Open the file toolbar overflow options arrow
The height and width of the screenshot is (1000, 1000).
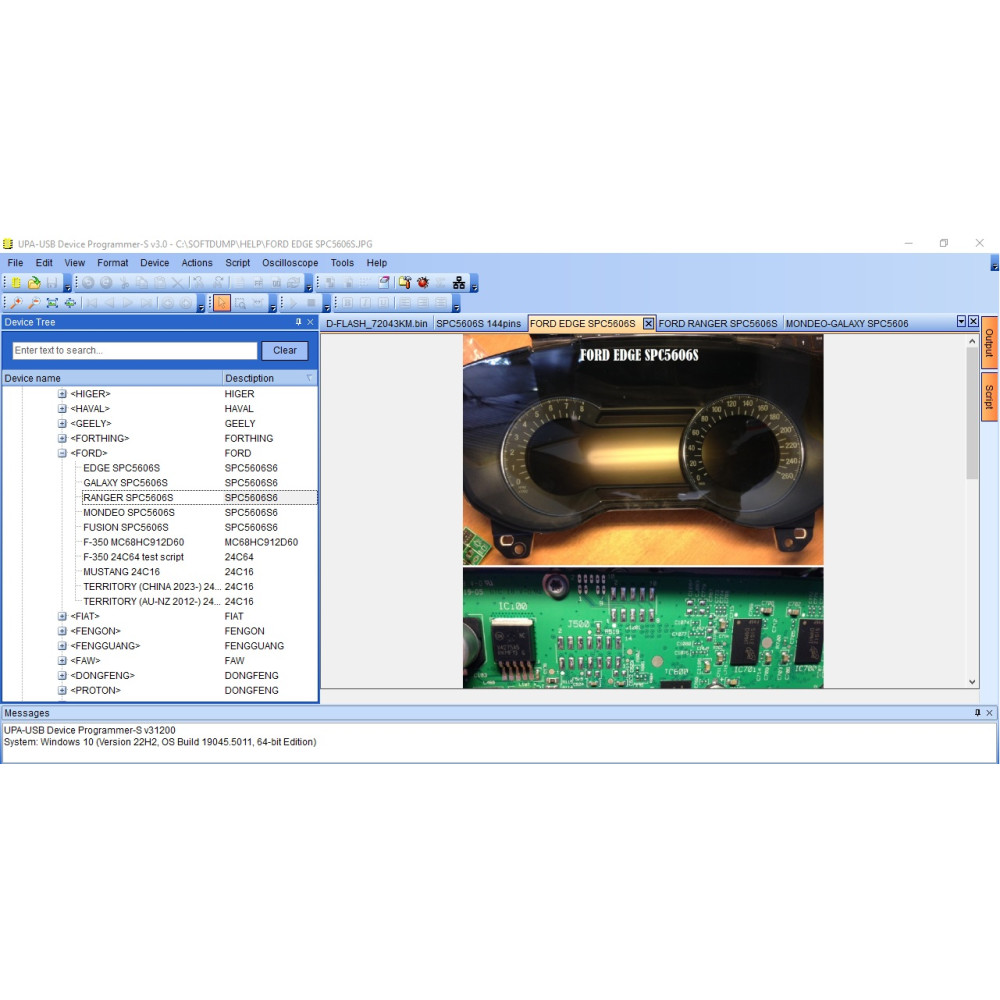68,283
